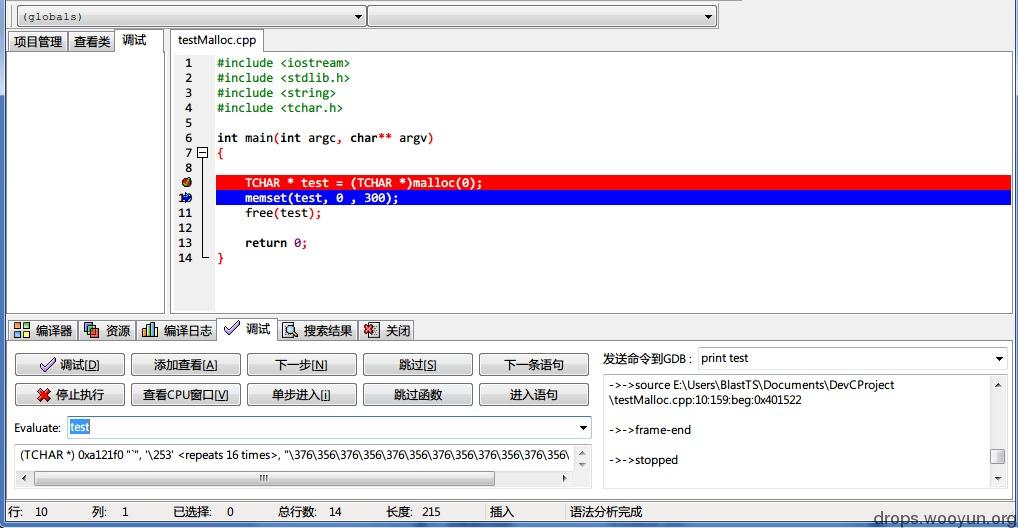Collapse the main function code fold

click(203, 153)
